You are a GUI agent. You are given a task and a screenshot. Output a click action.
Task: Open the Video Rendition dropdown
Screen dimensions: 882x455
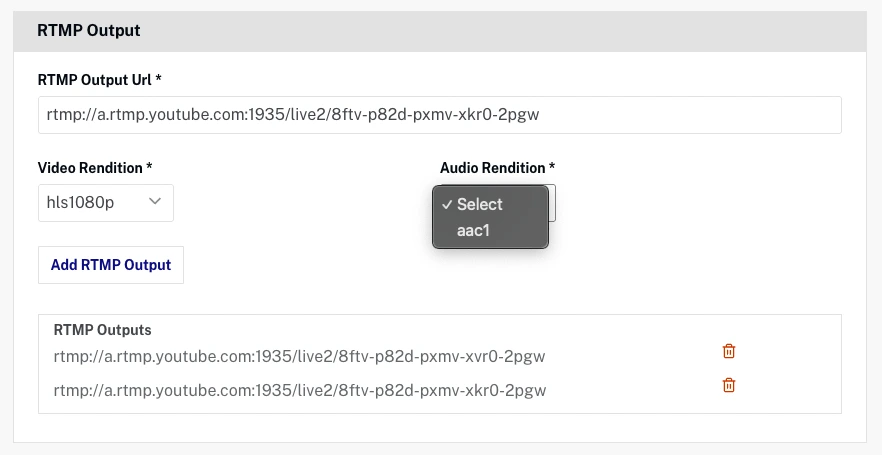click(106, 202)
